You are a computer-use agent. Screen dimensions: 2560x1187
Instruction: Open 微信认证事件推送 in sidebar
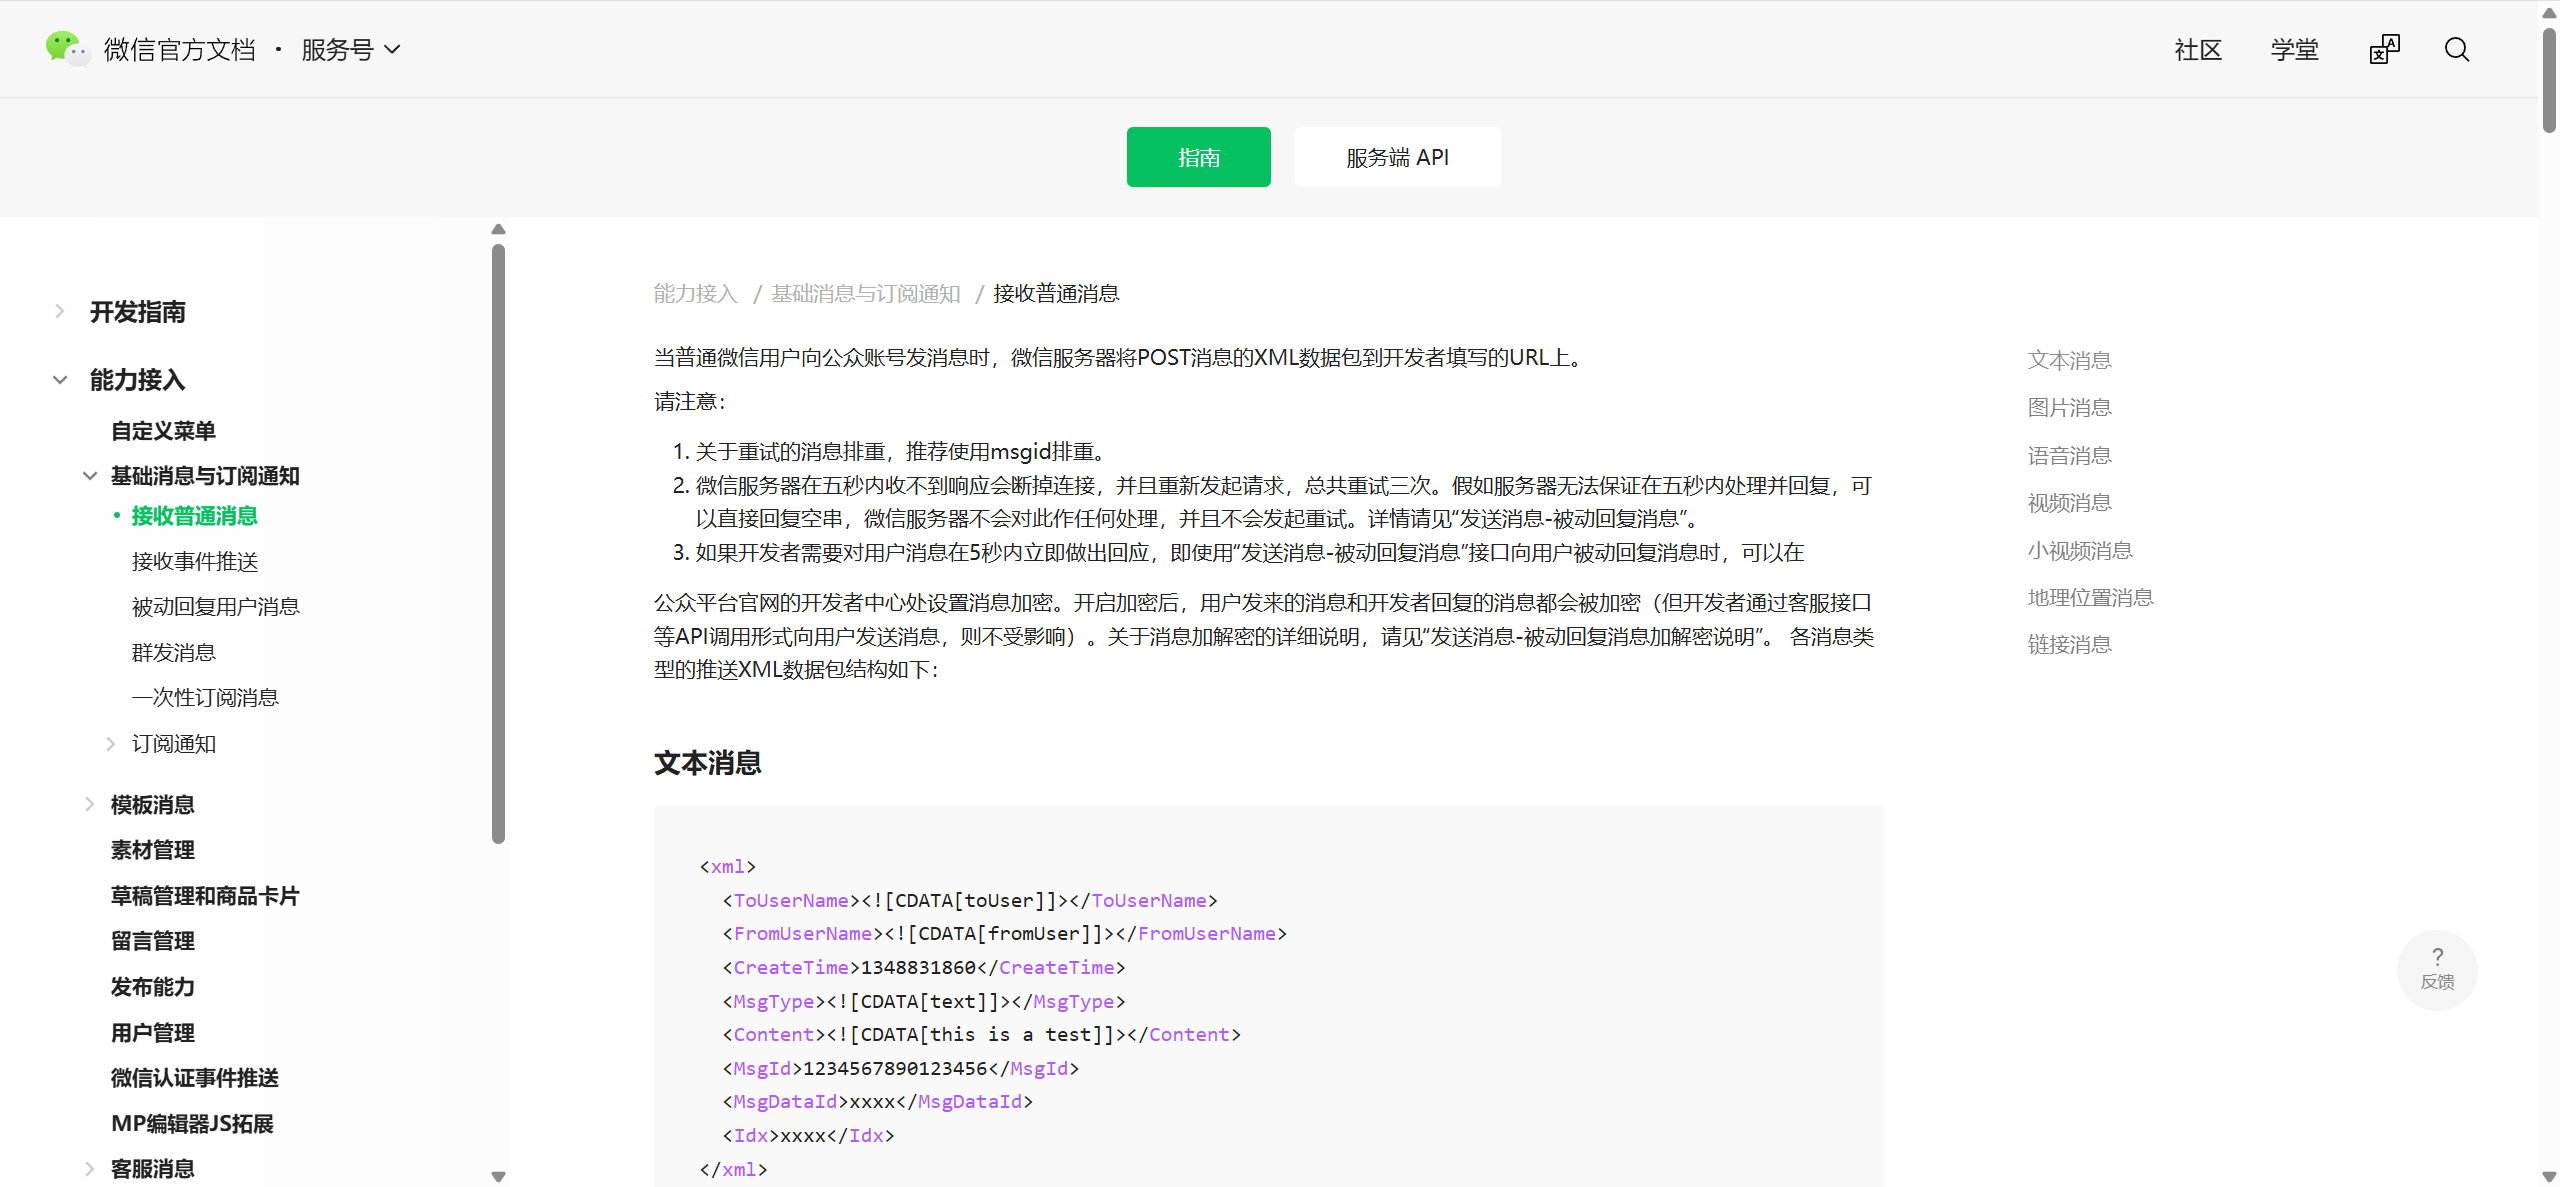click(195, 1078)
